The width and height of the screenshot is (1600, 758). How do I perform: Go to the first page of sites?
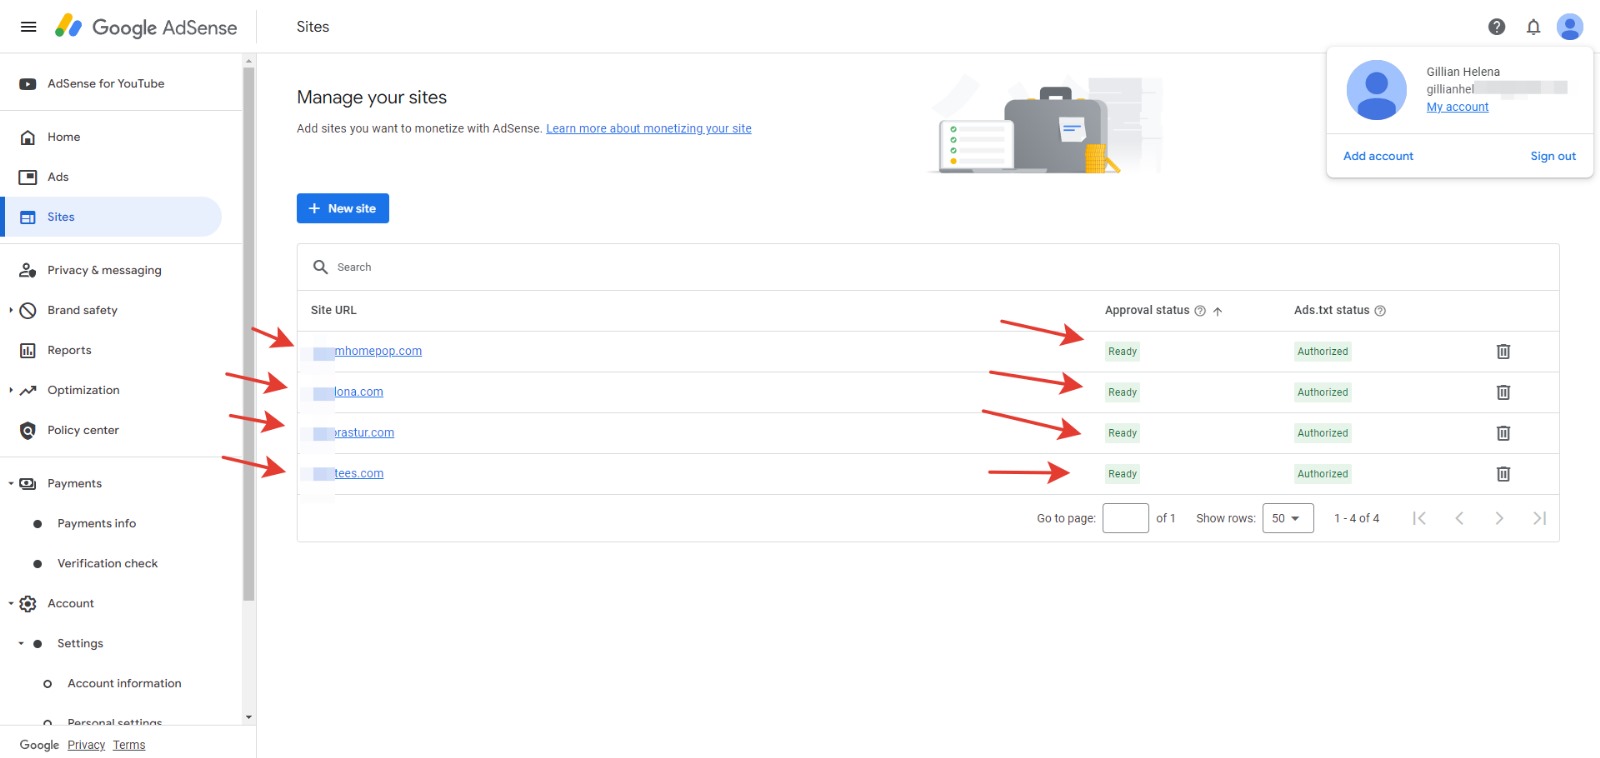pos(1419,518)
